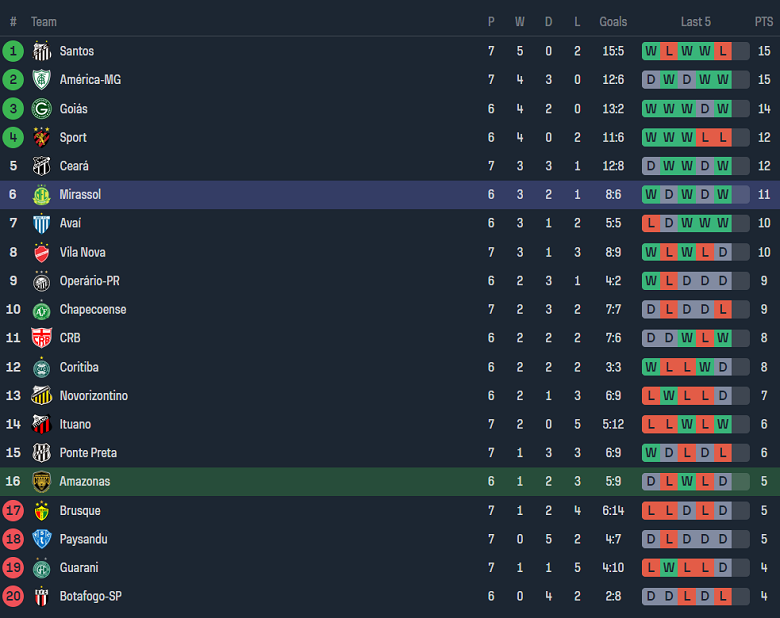Click Santos' most recent loss badge

[723, 51]
